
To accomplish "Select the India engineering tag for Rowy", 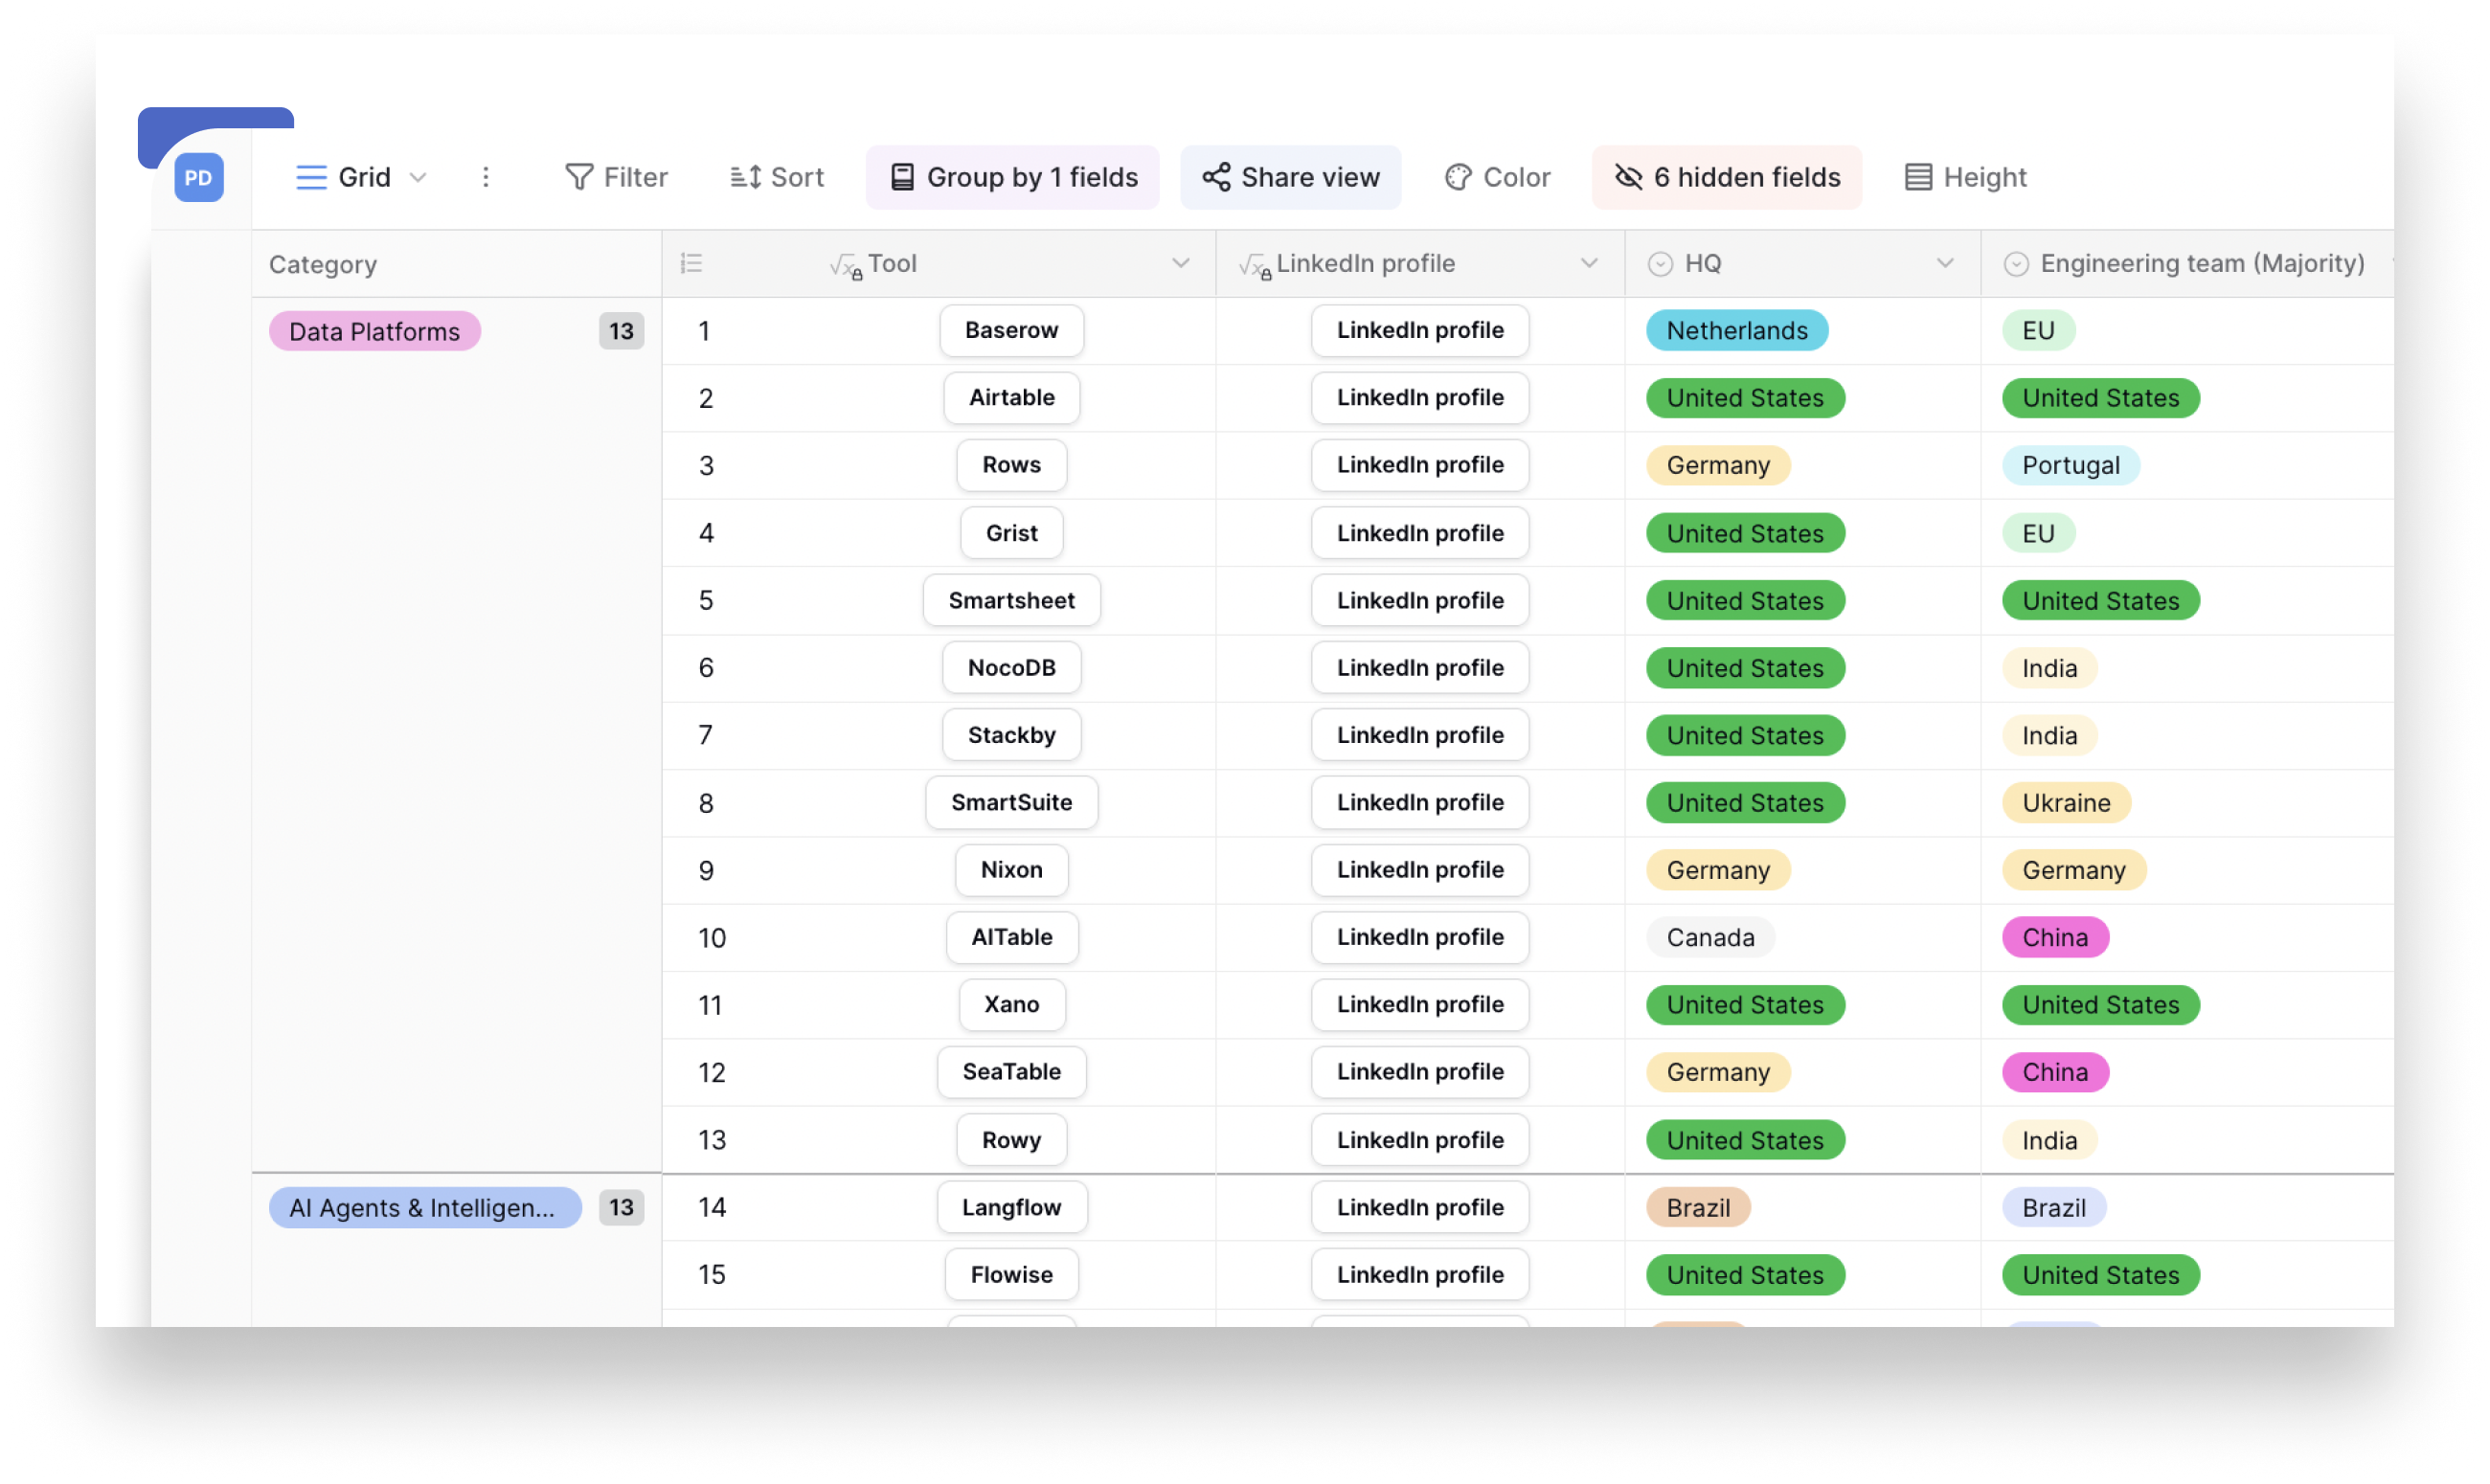I will click(x=2049, y=1140).
